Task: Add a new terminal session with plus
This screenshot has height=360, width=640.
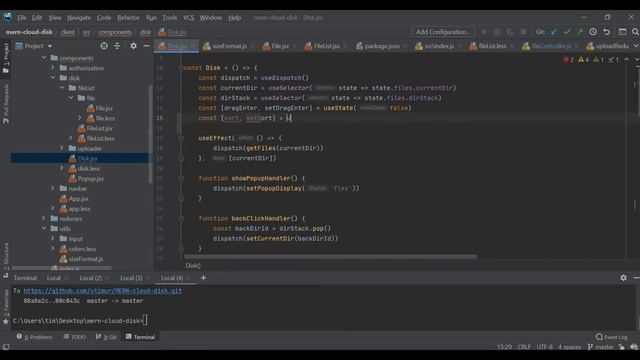Action: (203, 278)
